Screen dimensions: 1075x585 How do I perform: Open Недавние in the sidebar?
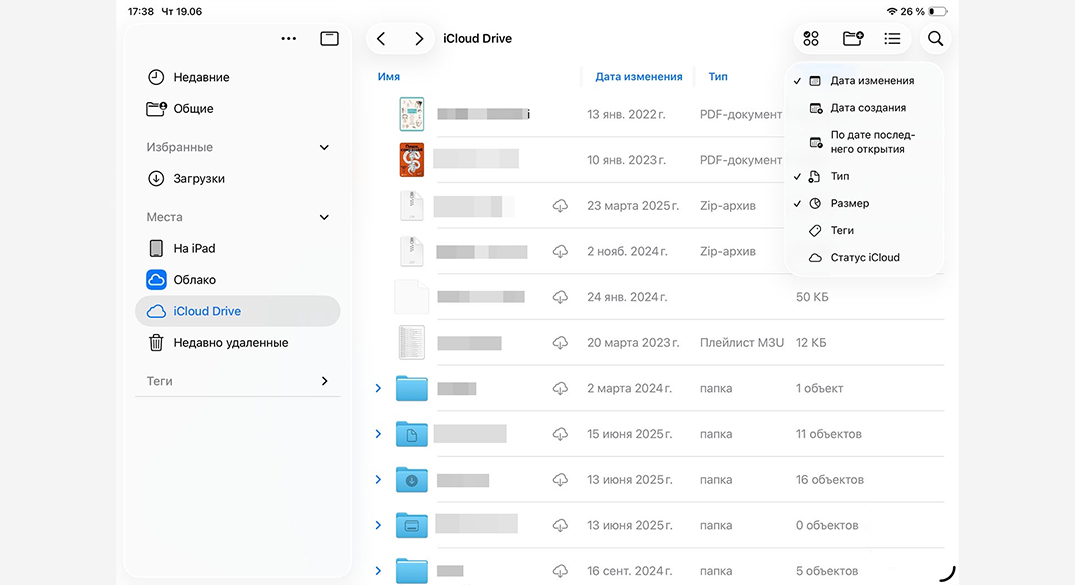click(x=201, y=77)
